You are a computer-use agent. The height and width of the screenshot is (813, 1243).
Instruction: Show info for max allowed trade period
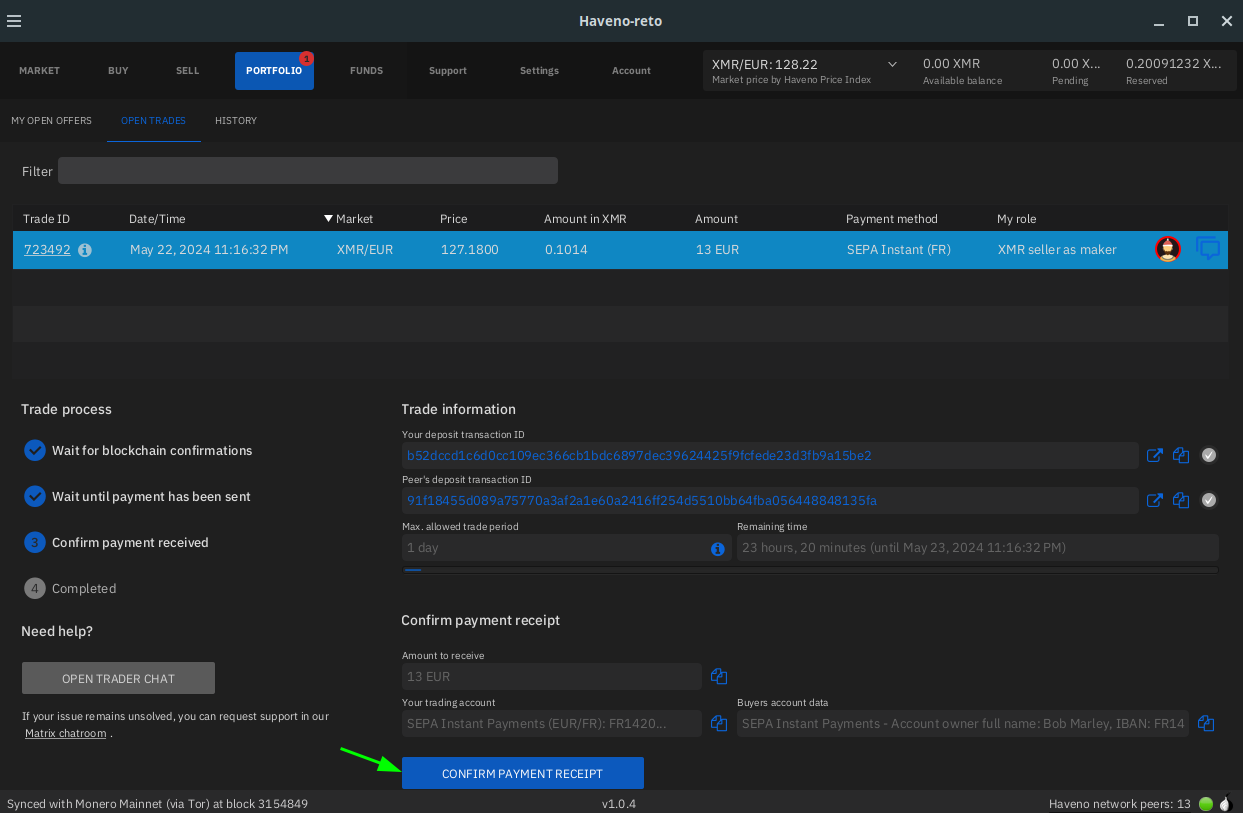coord(717,549)
